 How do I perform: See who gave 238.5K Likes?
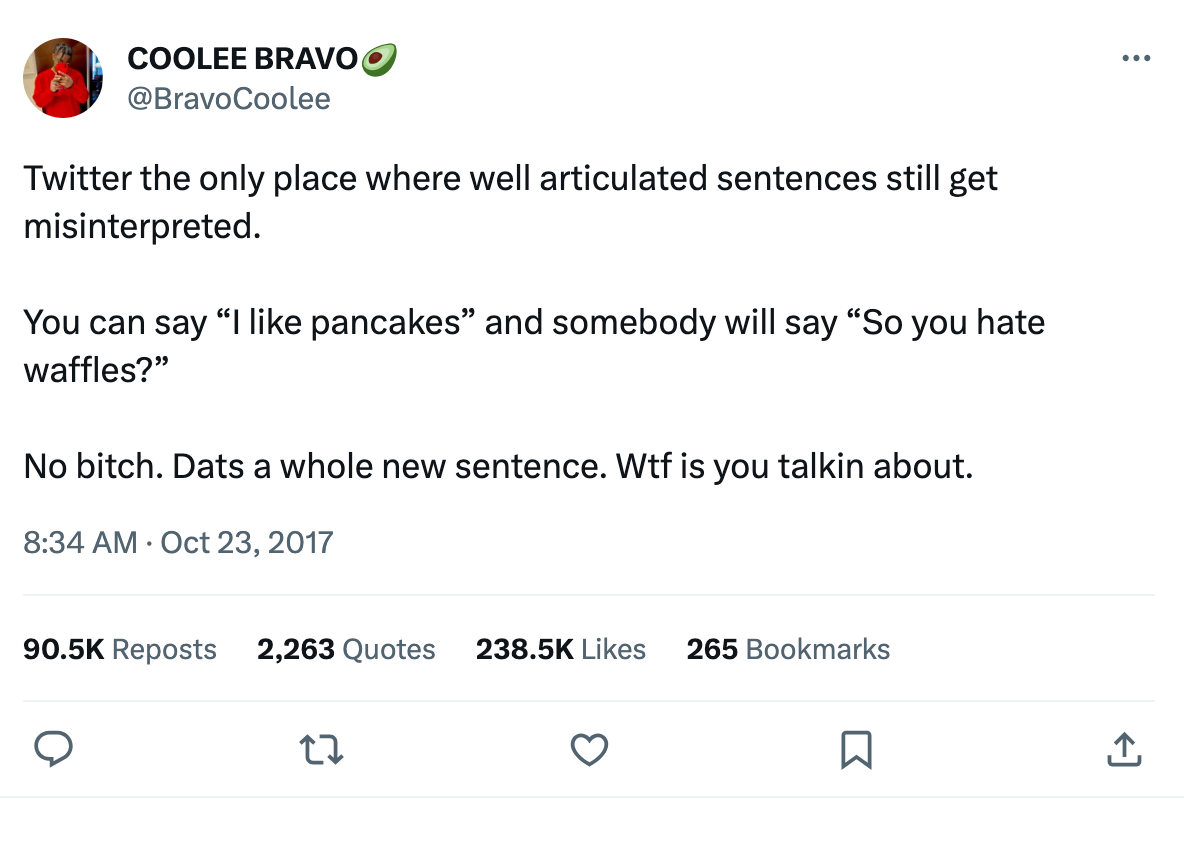tap(561, 649)
